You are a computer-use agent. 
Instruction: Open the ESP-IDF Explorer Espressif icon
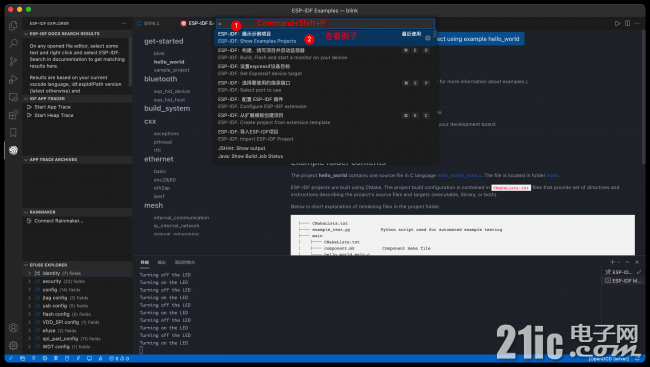(13, 150)
